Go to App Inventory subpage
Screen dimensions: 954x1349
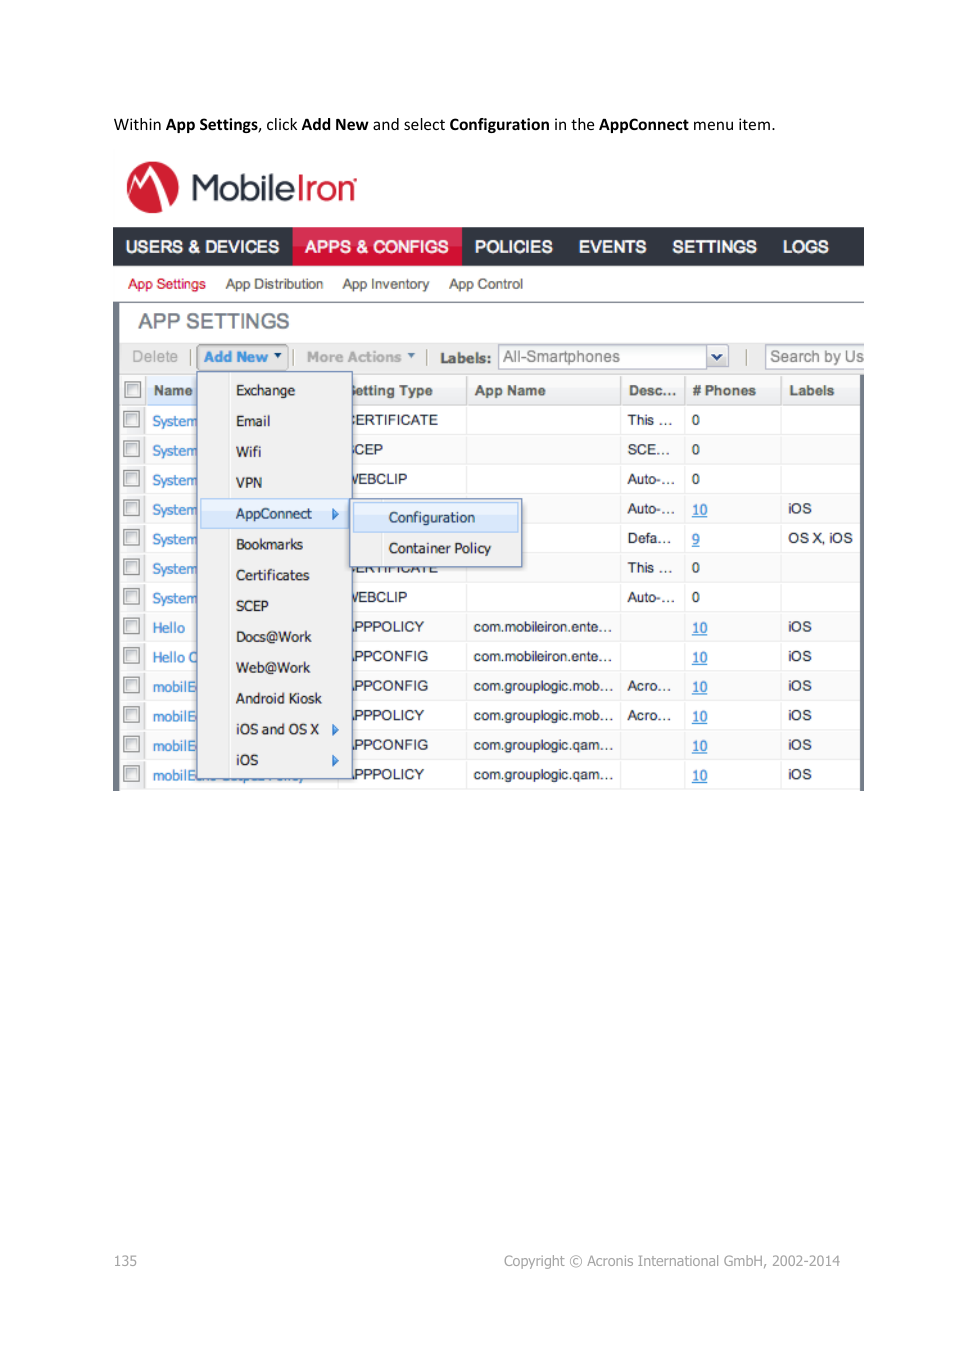pyautogui.click(x=385, y=284)
